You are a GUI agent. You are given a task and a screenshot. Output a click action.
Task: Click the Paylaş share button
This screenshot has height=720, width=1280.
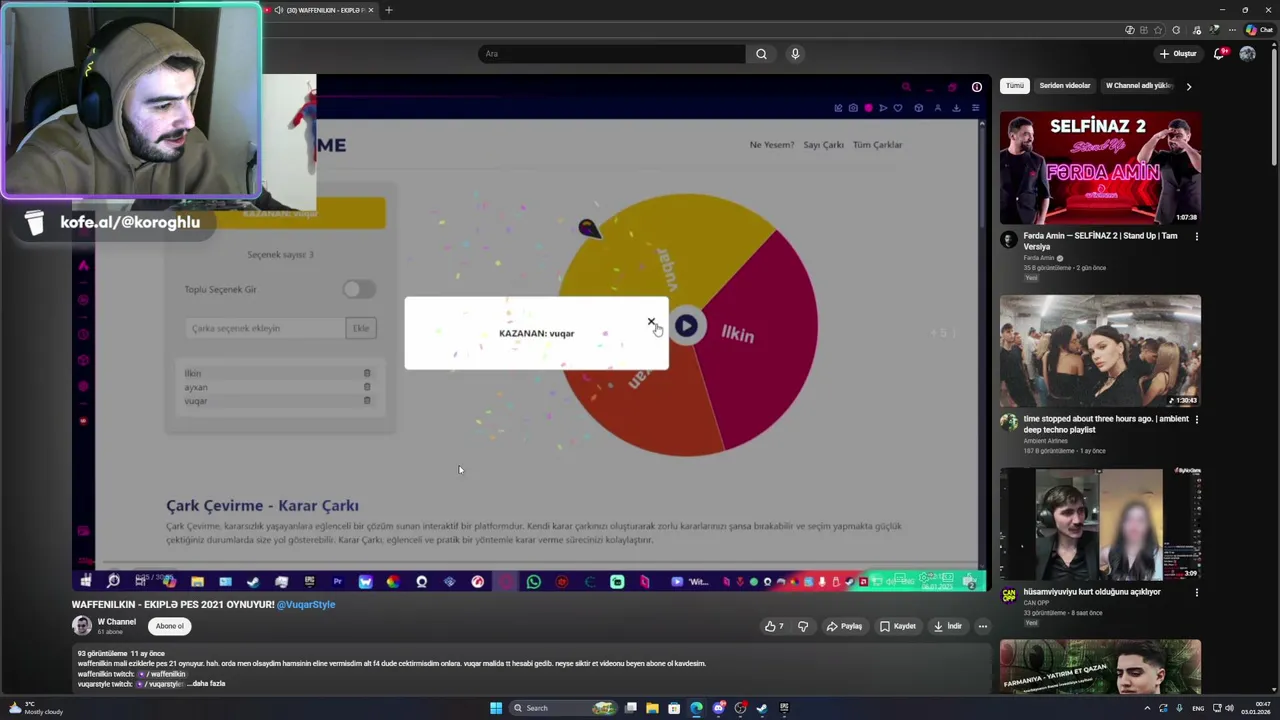[x=844, y=626]
